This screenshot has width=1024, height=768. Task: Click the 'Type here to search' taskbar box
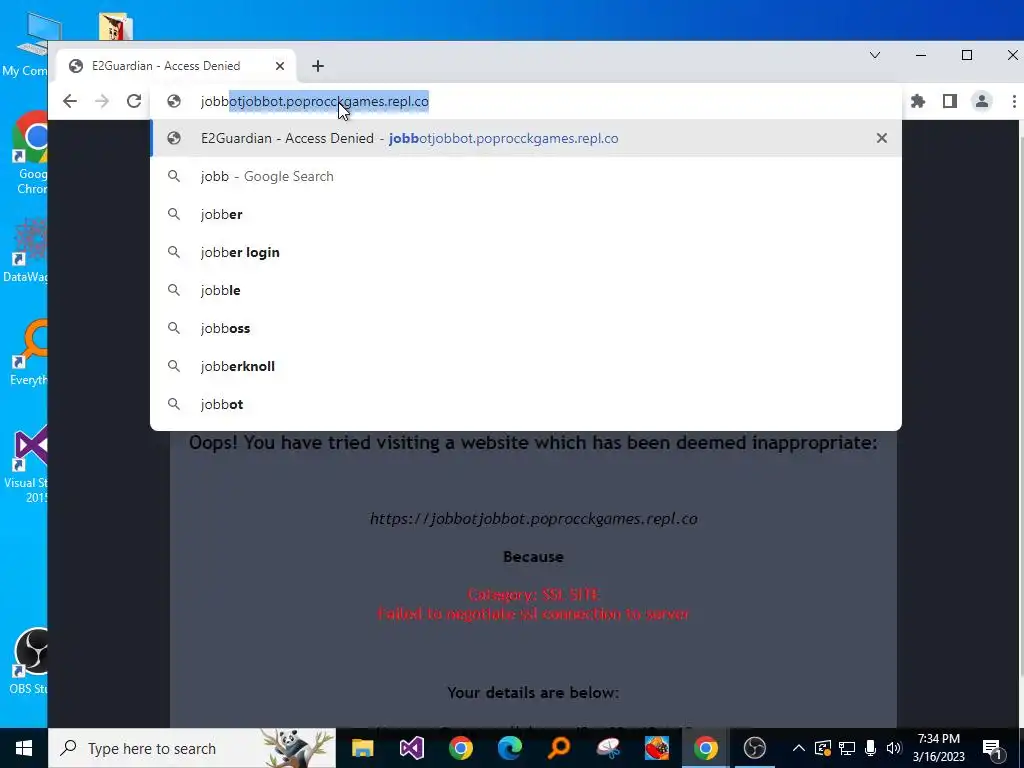[192, 748]
